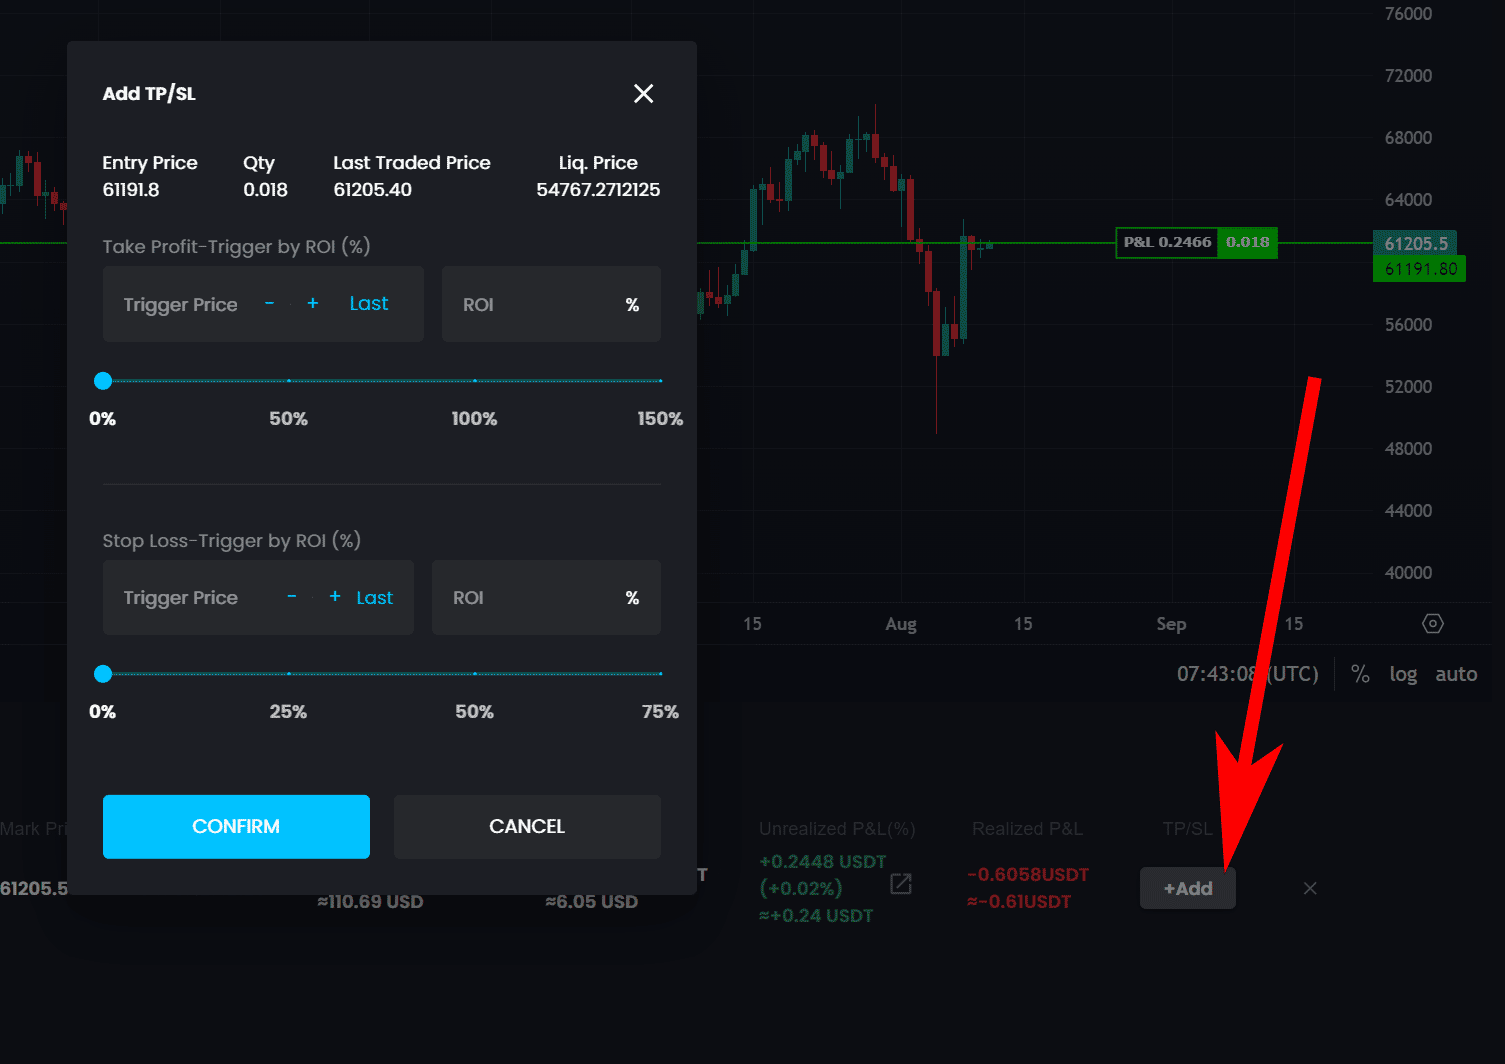Viewport: 1505px width, 1064px height.
Task: Set Stop Loss slider to 50% mark
Action: 475,674
